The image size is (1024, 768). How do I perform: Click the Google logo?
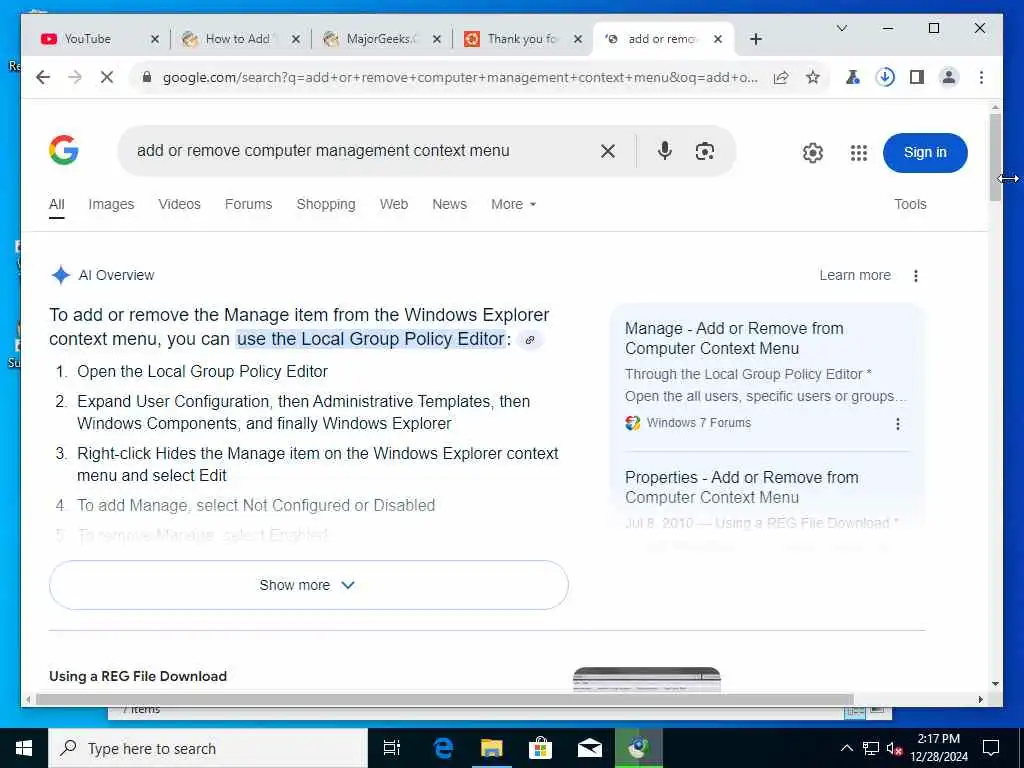(x=64, y=150)
